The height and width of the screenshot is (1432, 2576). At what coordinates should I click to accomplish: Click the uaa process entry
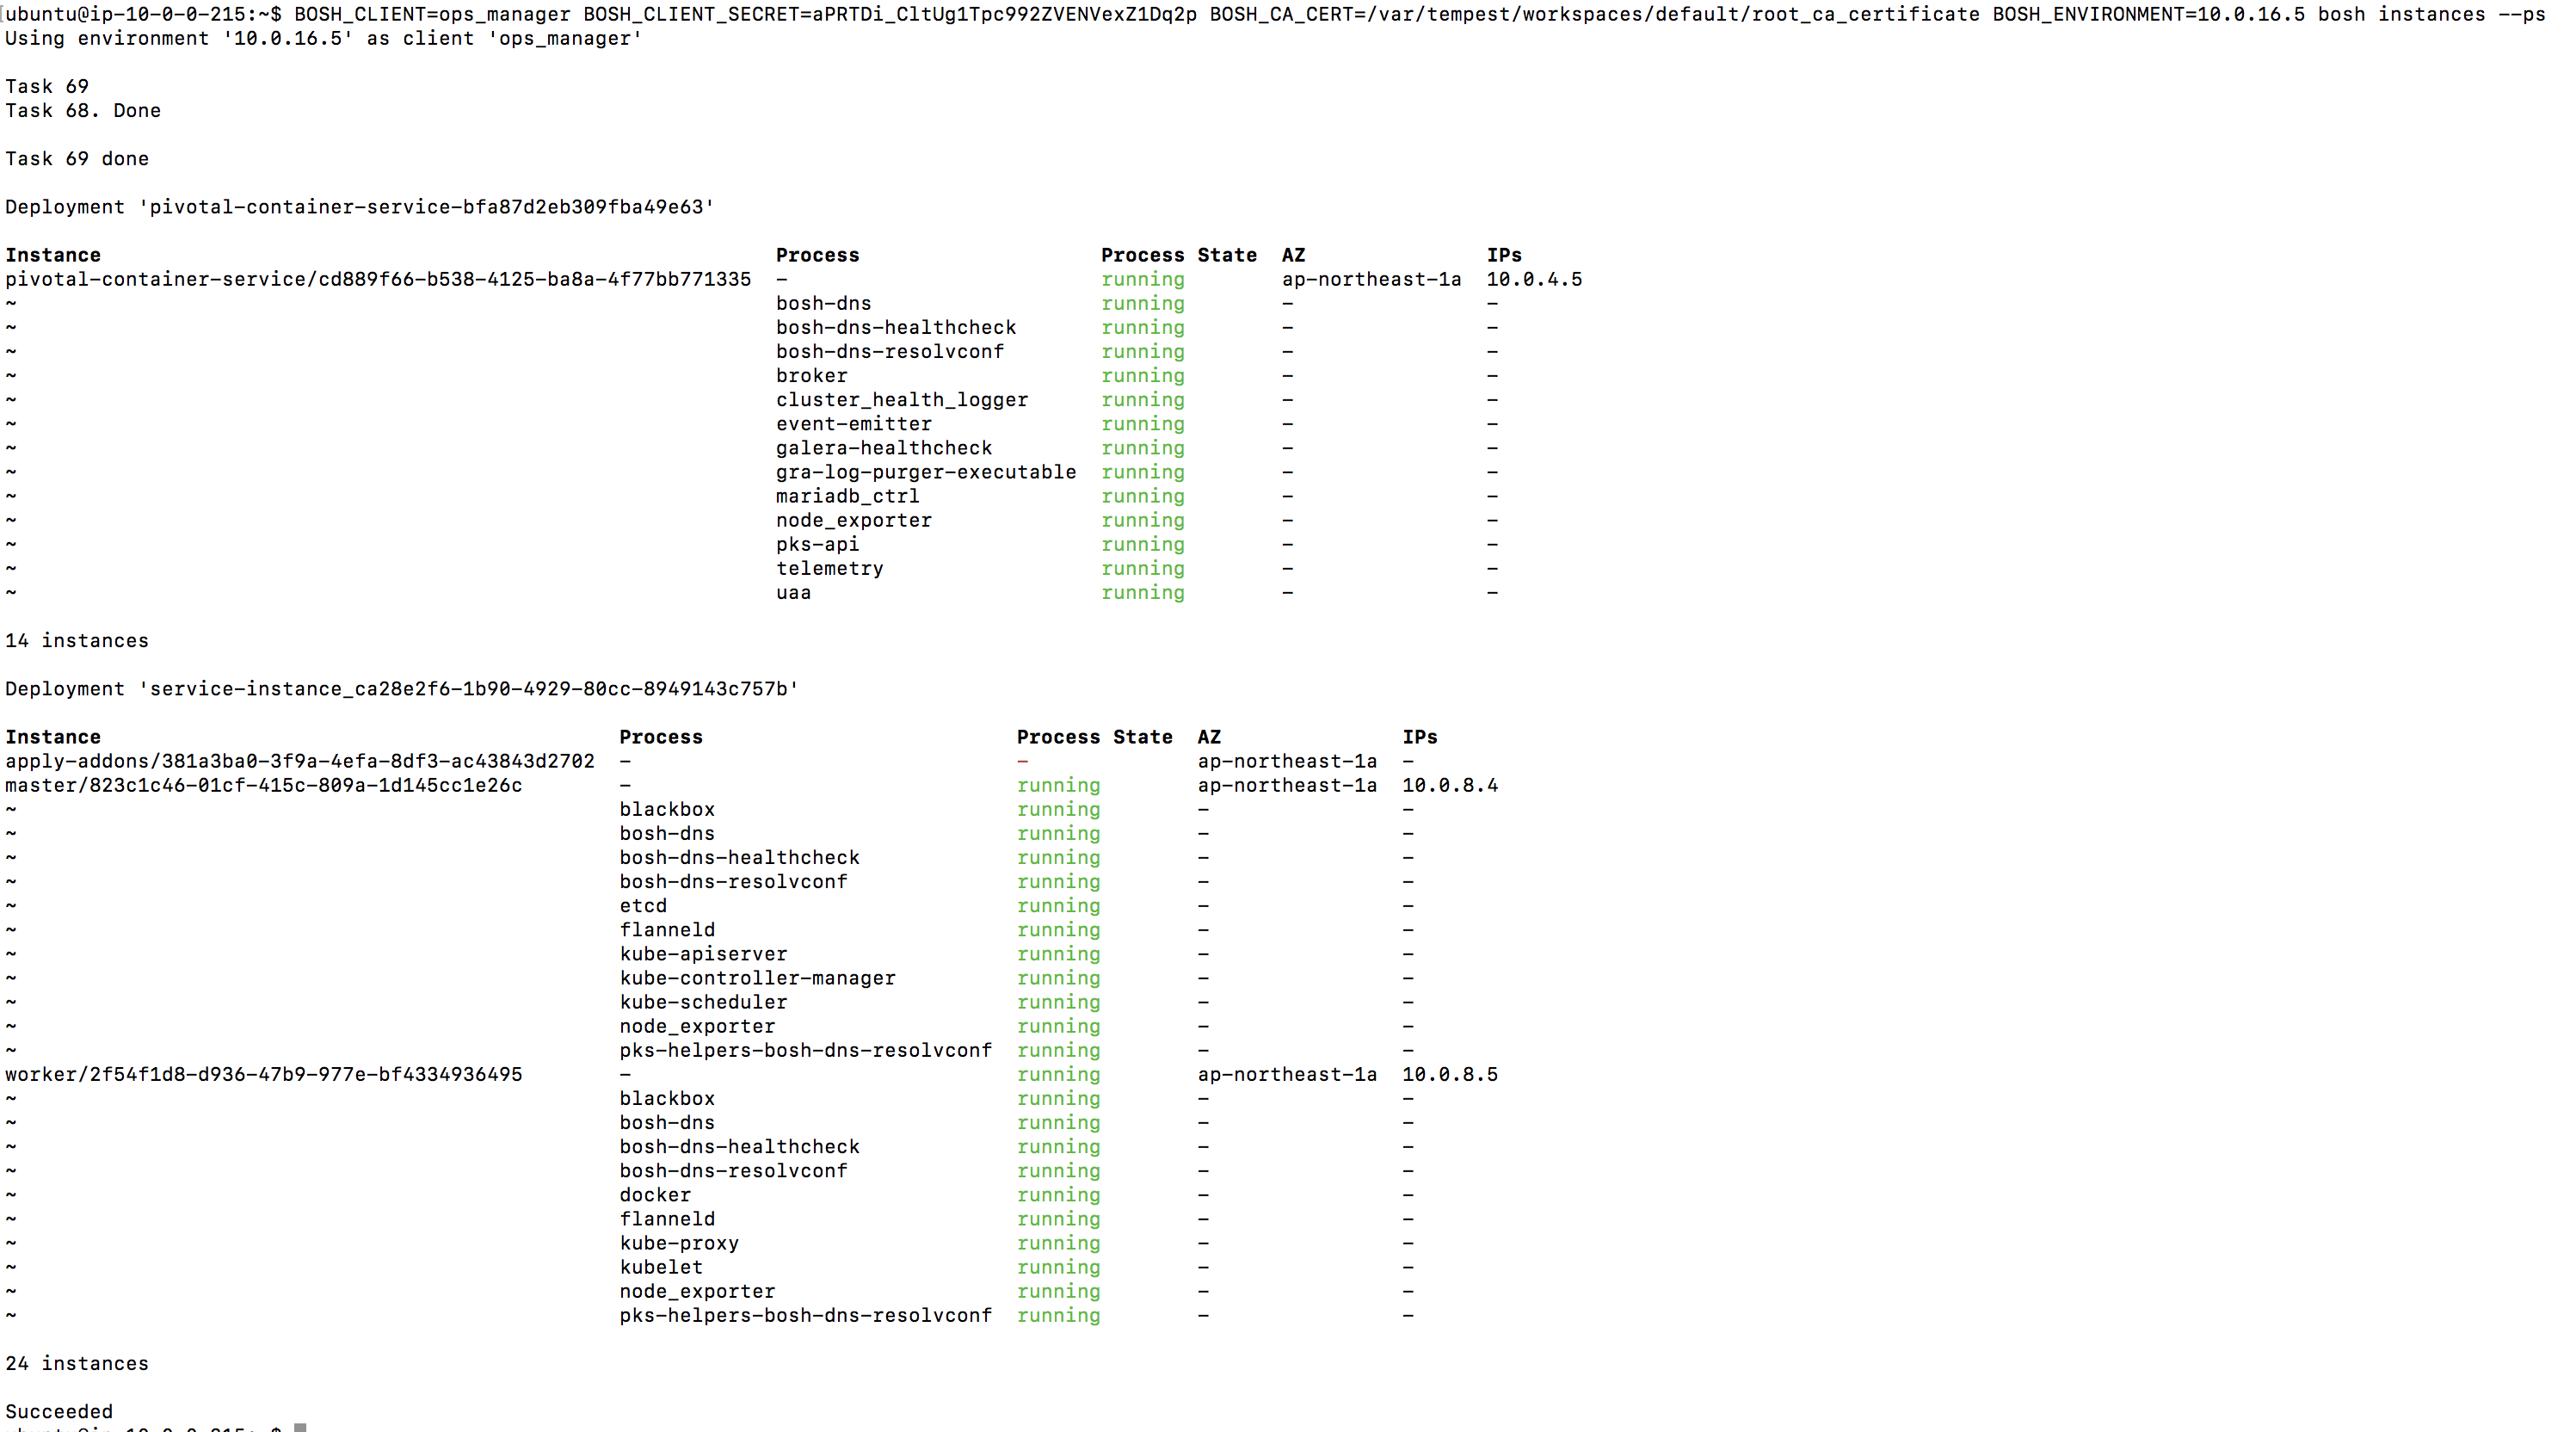click(x=793, y=593)
